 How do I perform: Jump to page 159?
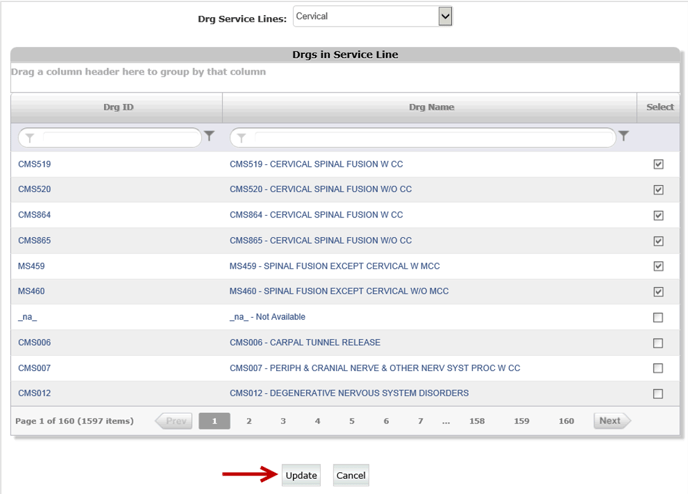[x=522, y=421]
